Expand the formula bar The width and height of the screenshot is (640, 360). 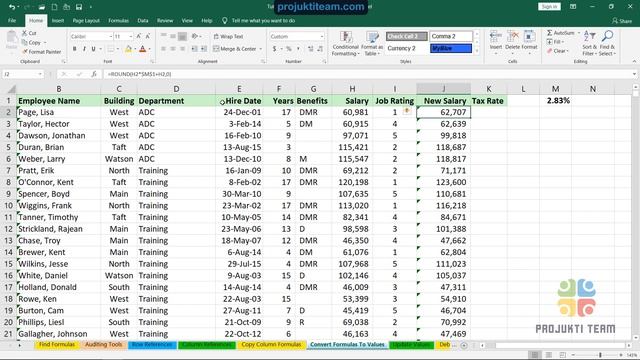point(634,74)
